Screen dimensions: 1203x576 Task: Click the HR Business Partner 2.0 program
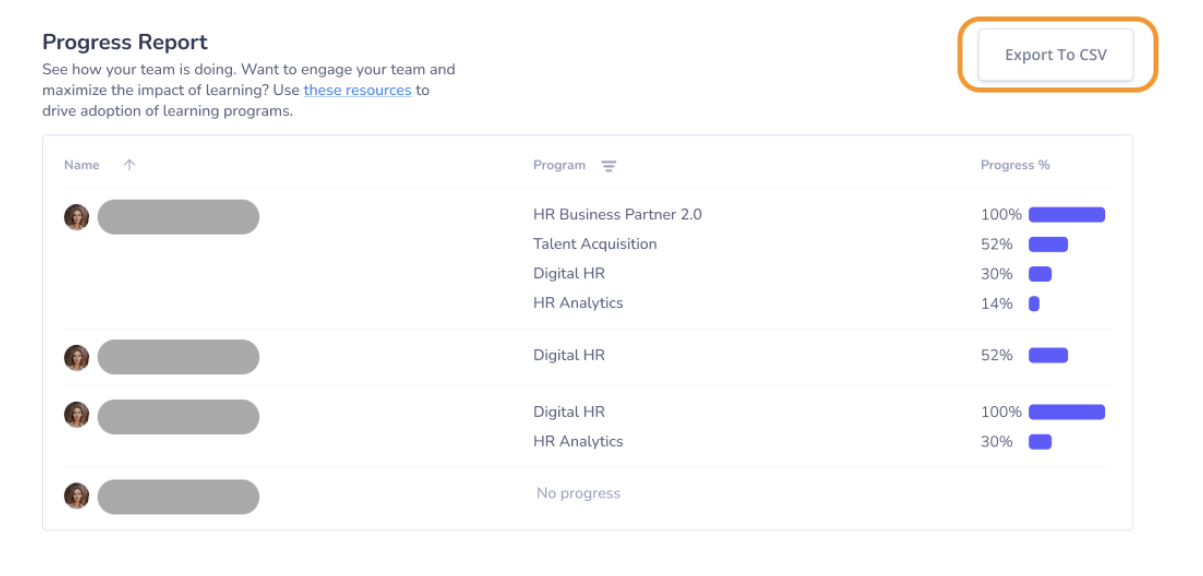(617, 214)
